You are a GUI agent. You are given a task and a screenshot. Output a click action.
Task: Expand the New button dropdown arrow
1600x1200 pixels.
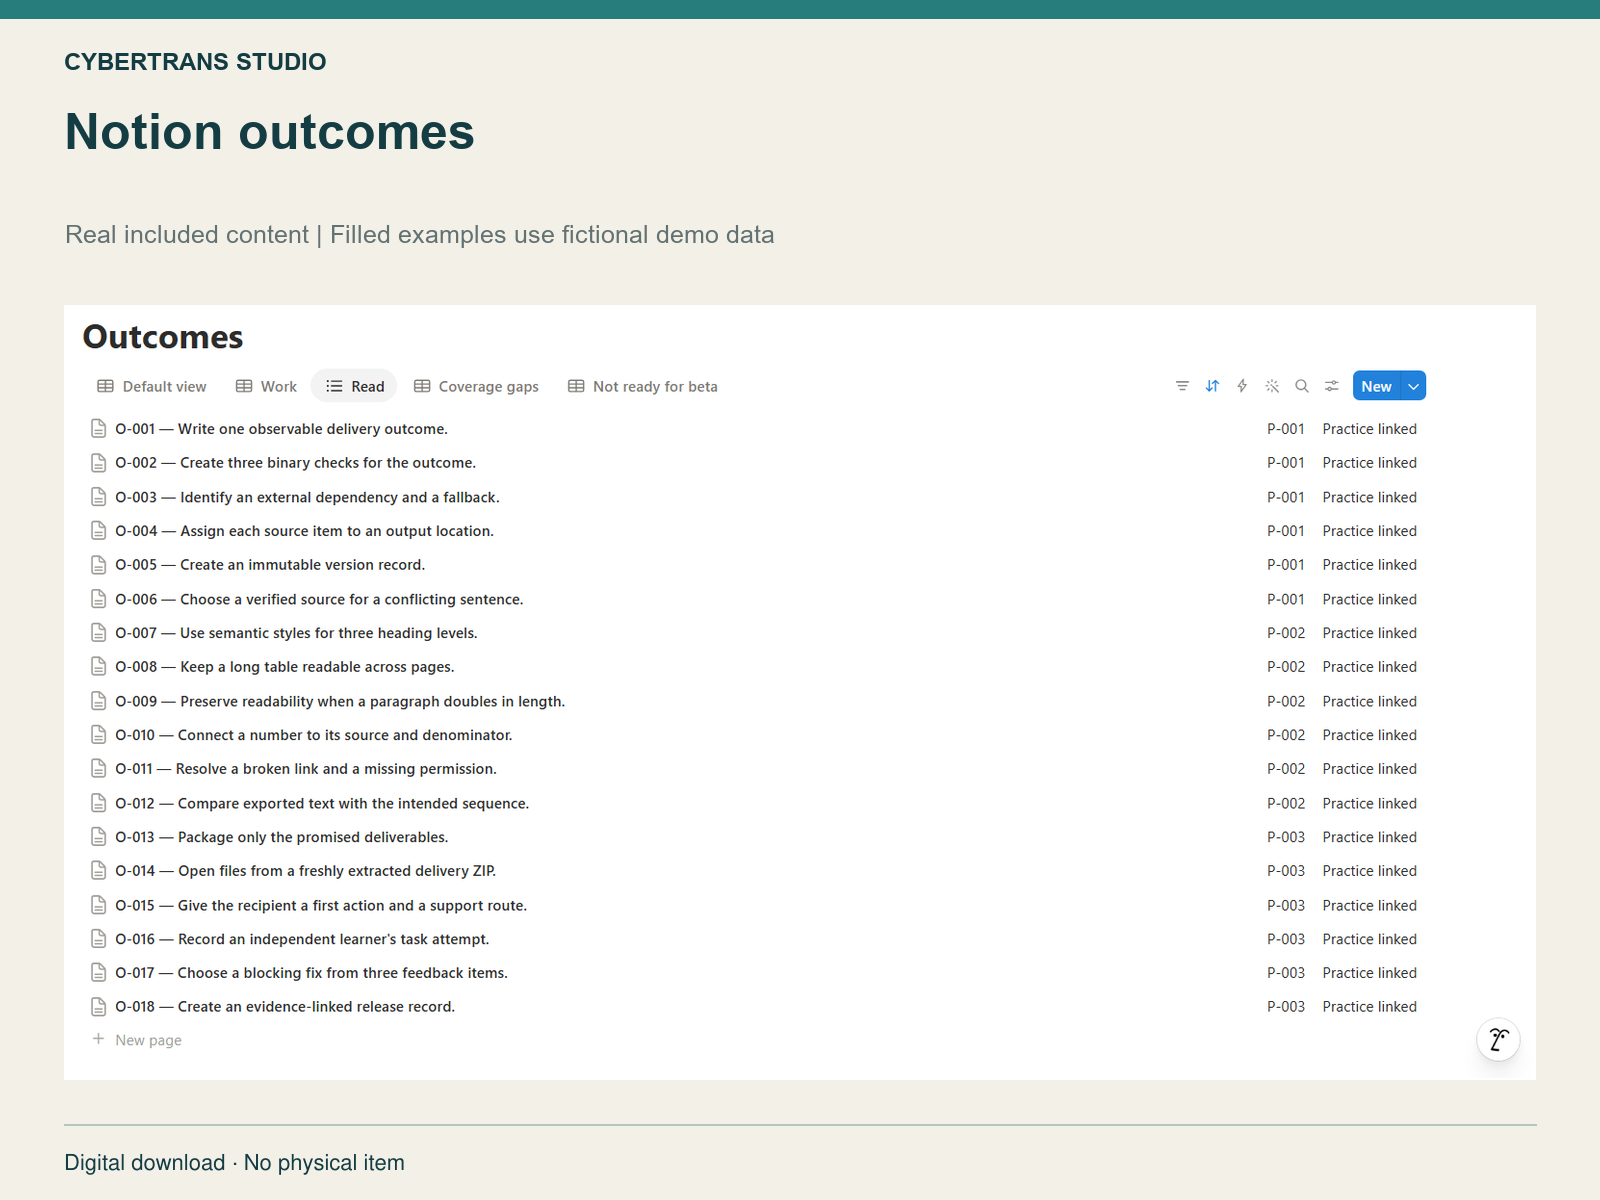click(1413, 386)
